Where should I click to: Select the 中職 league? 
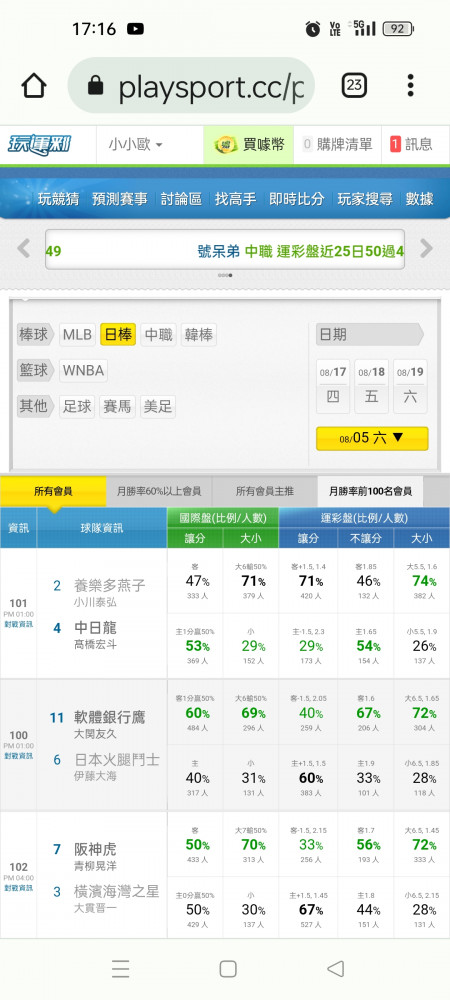coord(159,335)
